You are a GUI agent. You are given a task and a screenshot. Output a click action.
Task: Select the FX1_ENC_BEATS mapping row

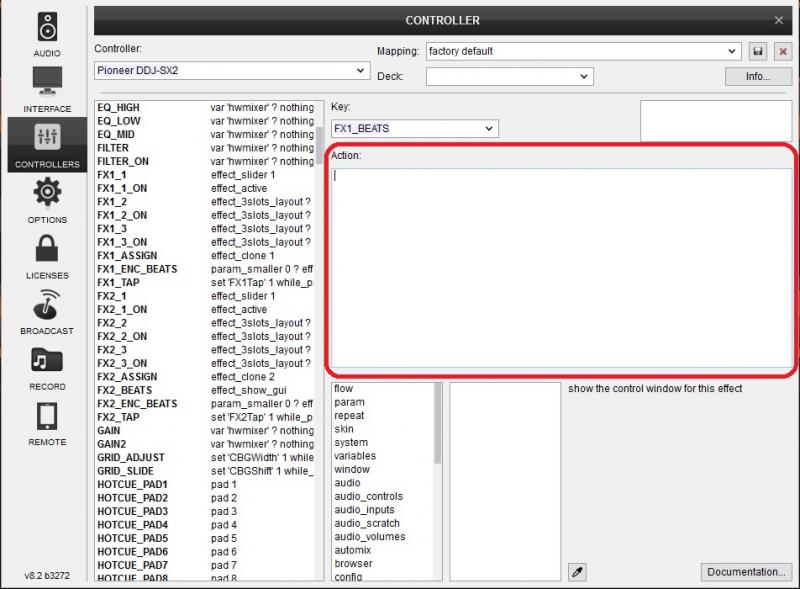[206, 269]
